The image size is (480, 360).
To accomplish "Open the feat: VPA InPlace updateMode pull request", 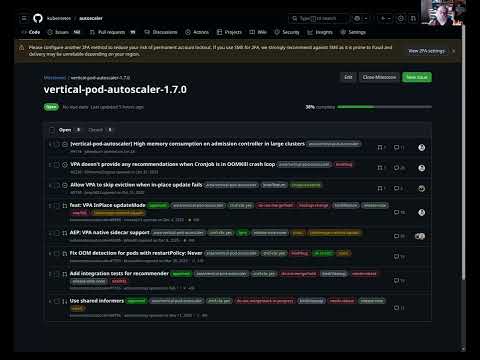I will (107, 205).
